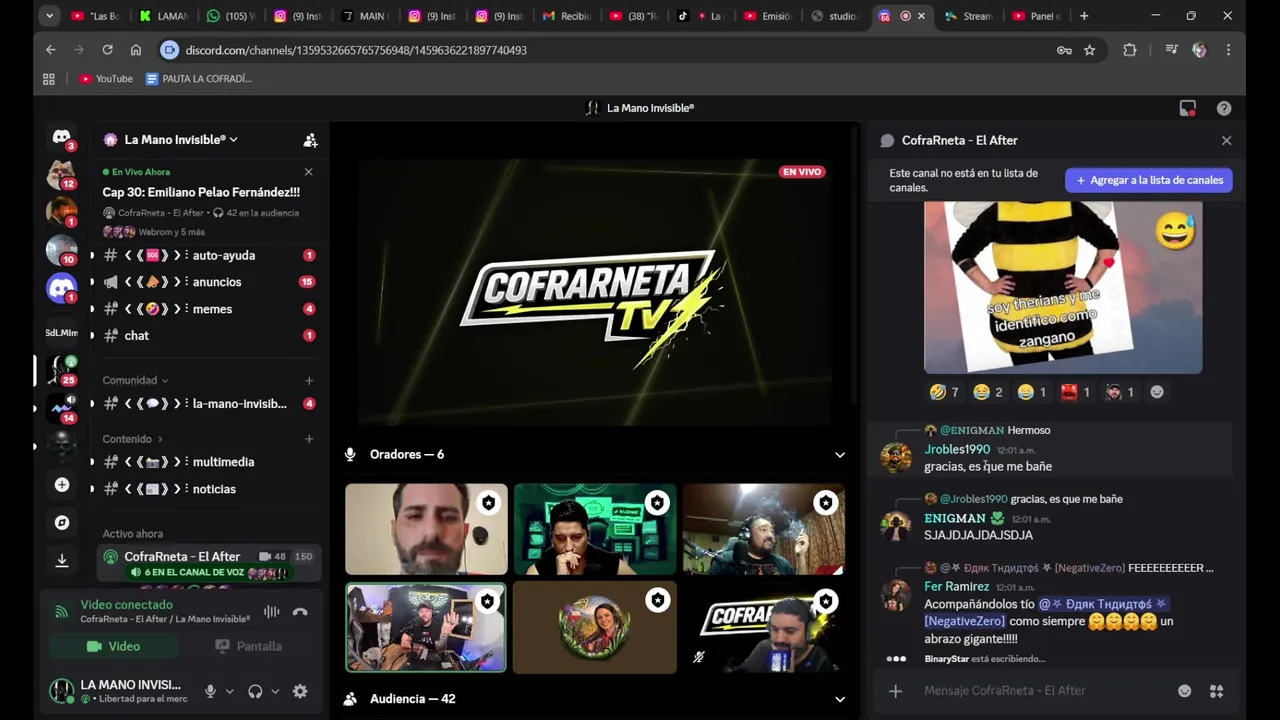The width and height of the screenshot is (1280, 720).
Task: Click Jrobles1990 username in chat
Action: point(957,450)
